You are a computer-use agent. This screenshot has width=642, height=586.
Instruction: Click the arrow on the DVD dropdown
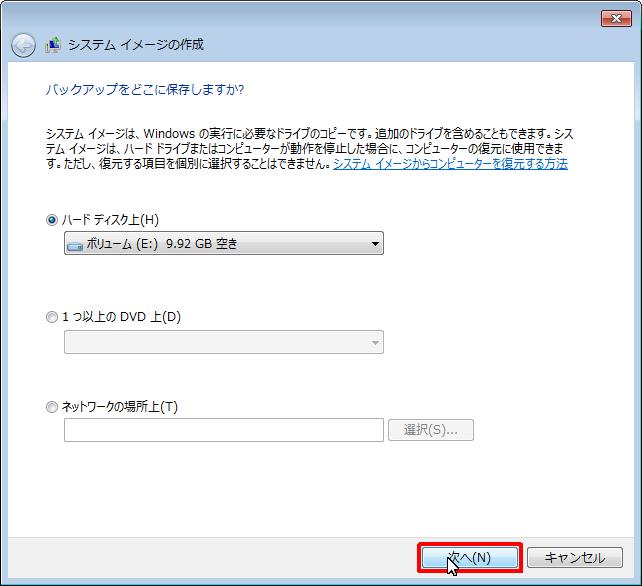click(x=375, y=342)
